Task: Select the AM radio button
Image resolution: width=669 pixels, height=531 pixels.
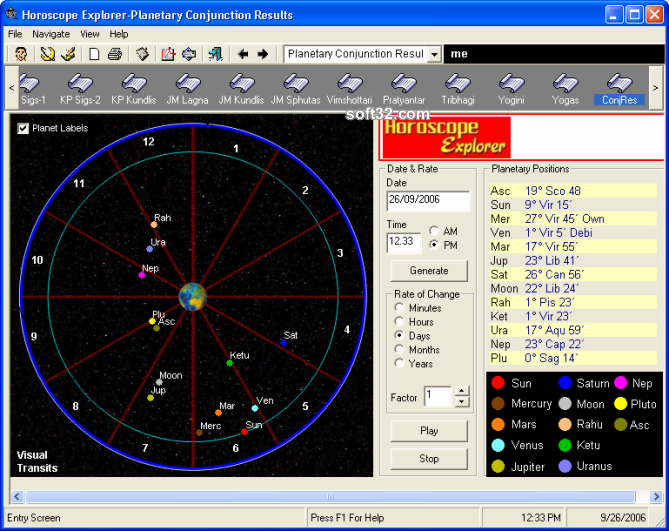Action: (x=434, y=231)
